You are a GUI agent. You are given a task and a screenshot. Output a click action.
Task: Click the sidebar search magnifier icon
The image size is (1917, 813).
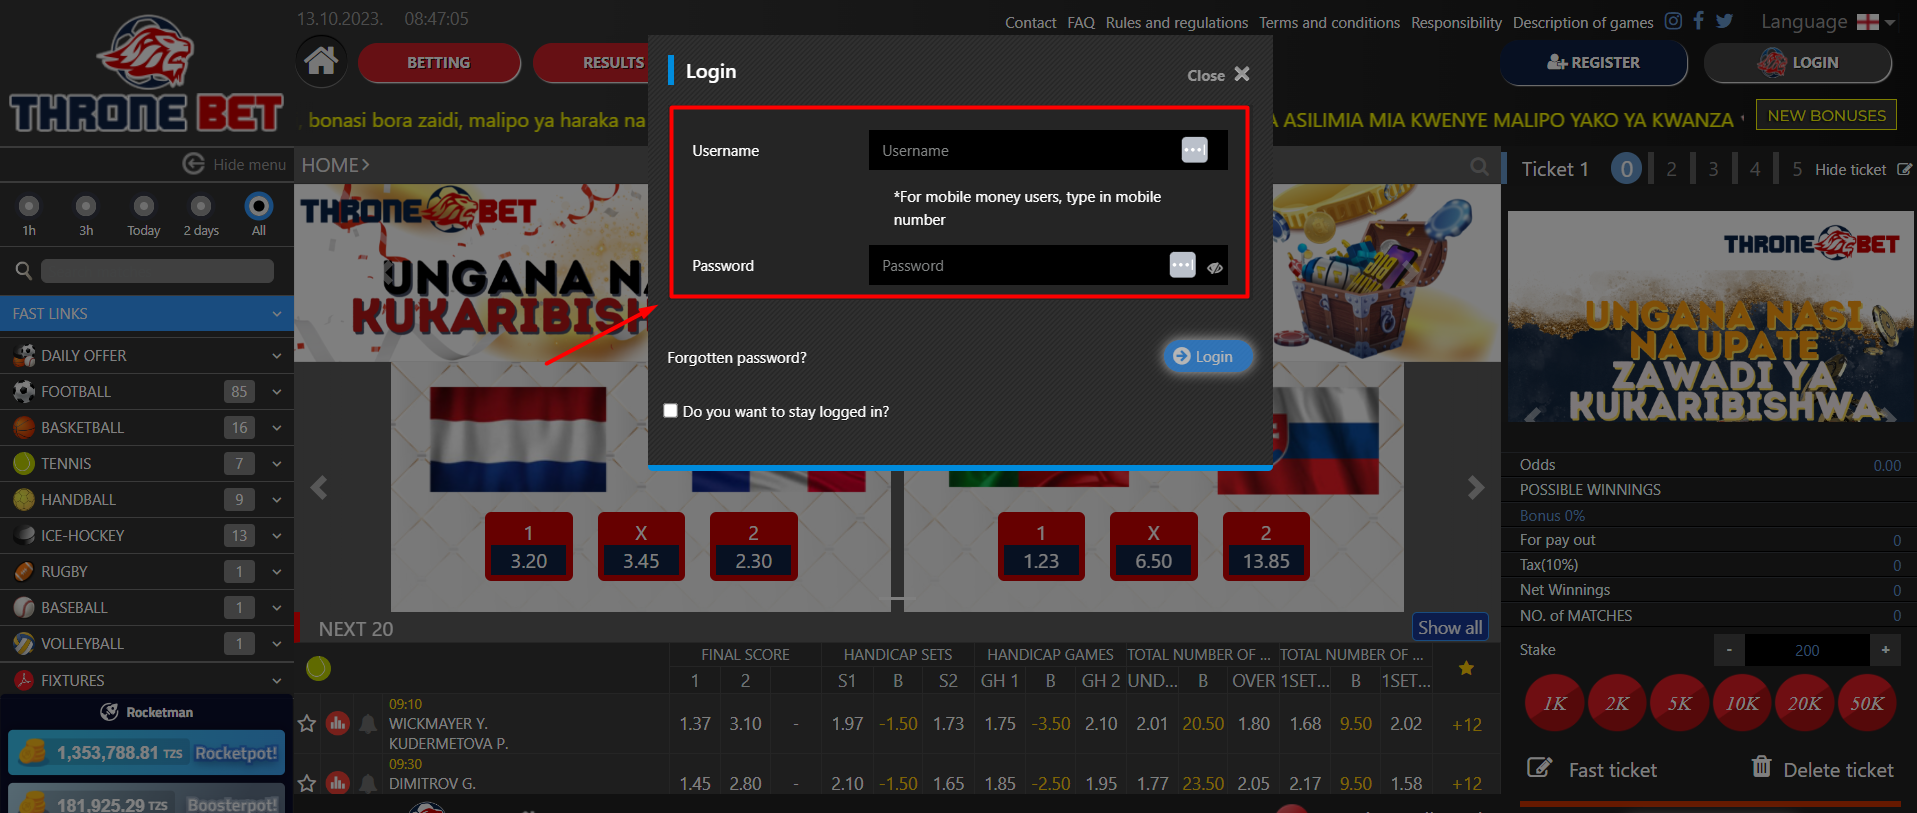pos(24,270)
